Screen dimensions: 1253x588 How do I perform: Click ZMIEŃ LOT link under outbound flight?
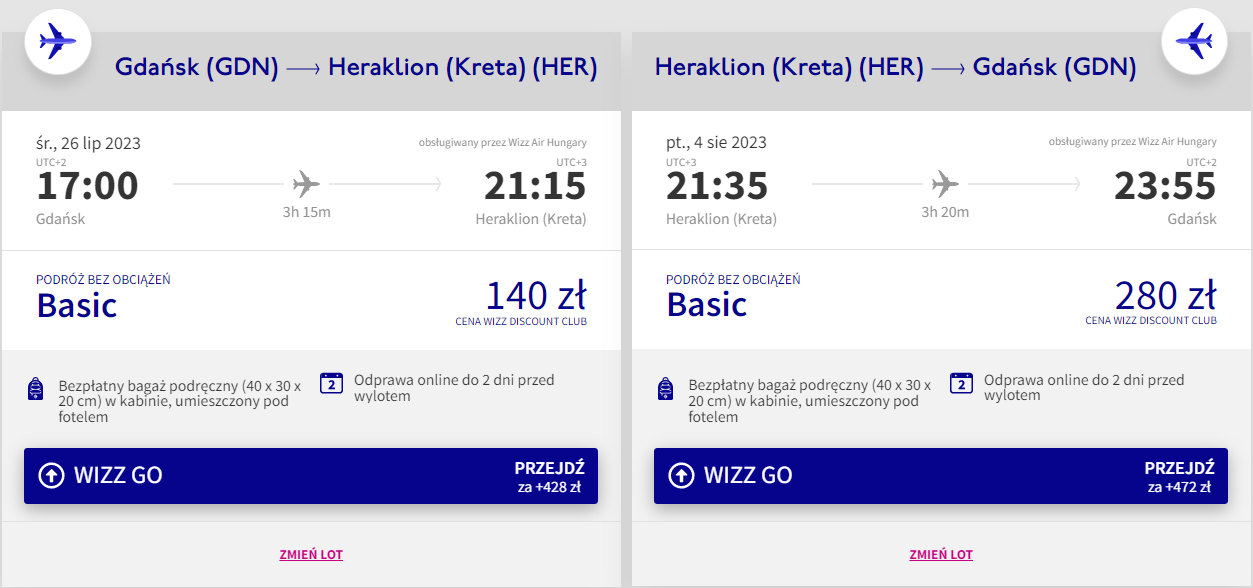311,555
